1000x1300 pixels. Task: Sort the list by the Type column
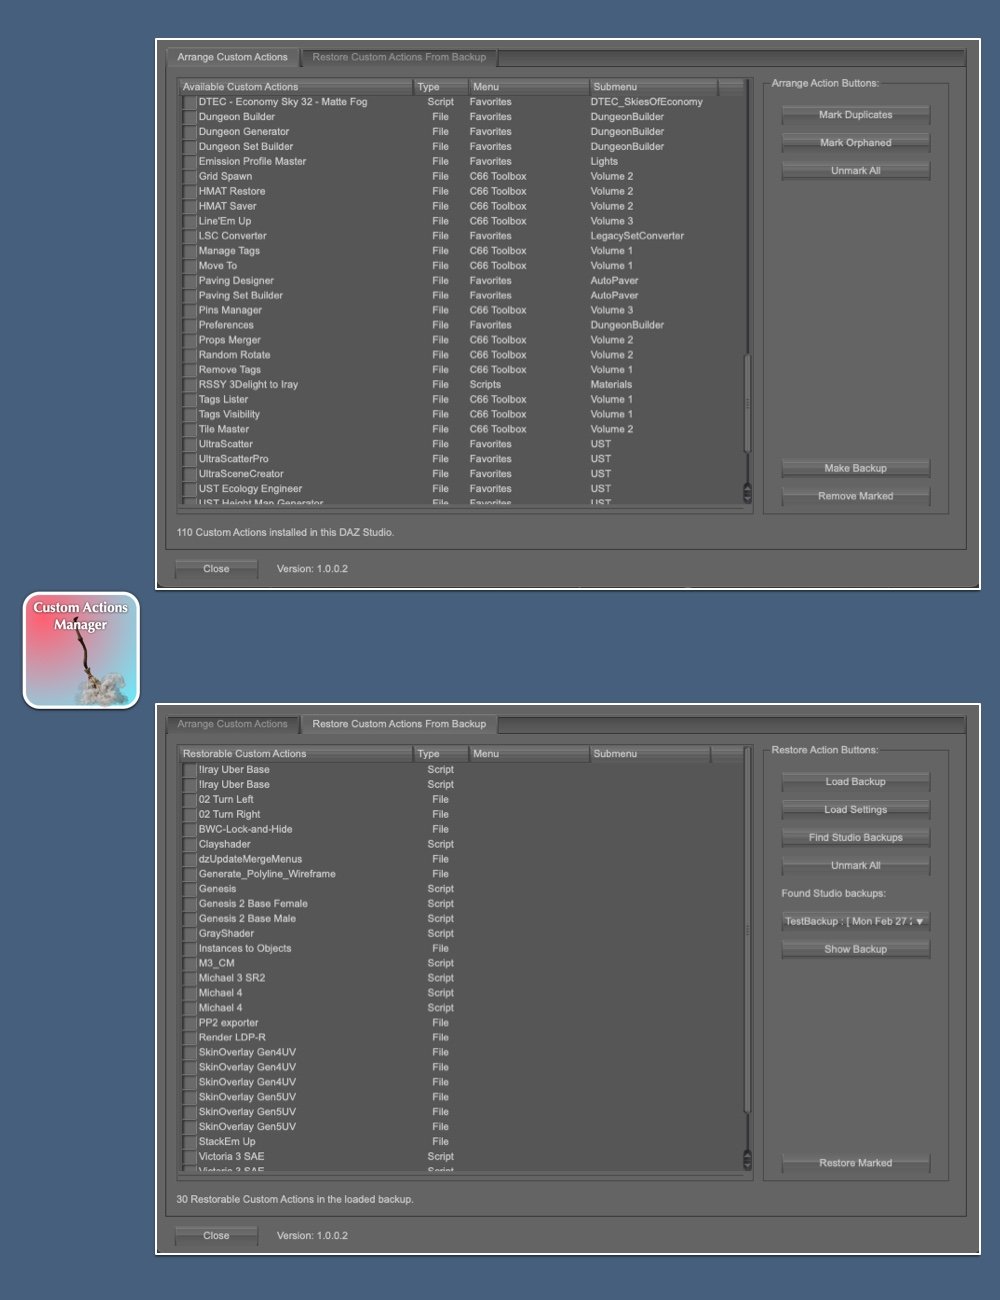(x=440, y=86)
